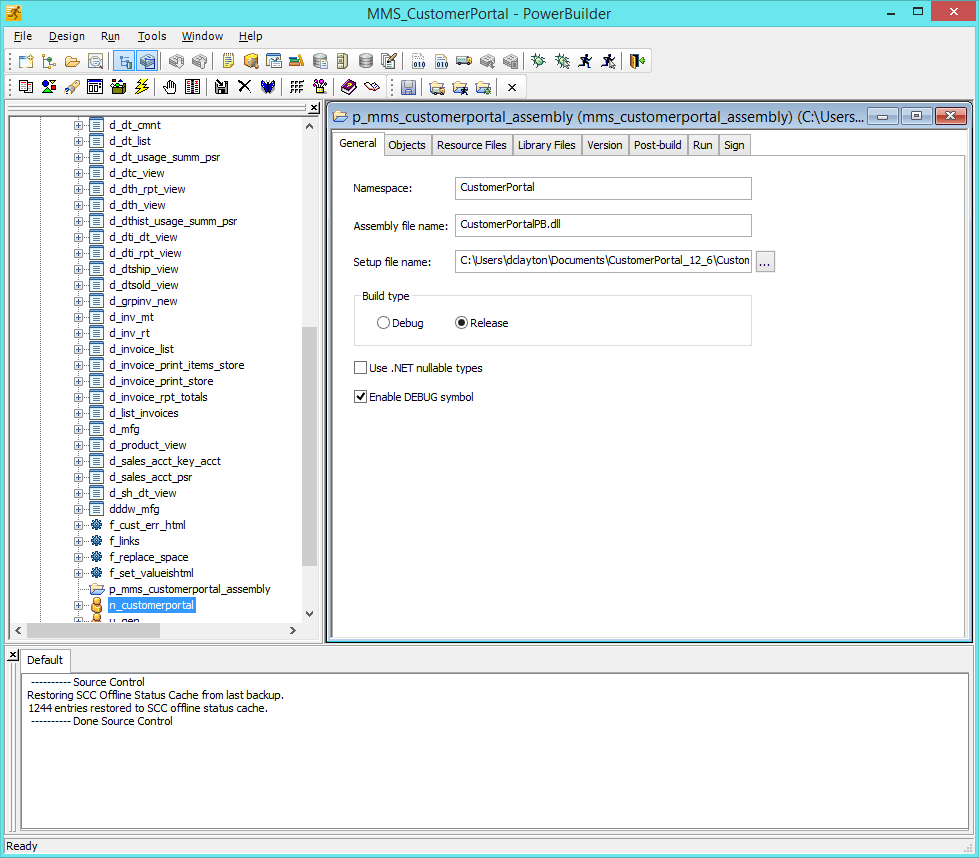979x858 pixels.
Task: Click the blue floppy disk Save icon
Action: [408, 87]
